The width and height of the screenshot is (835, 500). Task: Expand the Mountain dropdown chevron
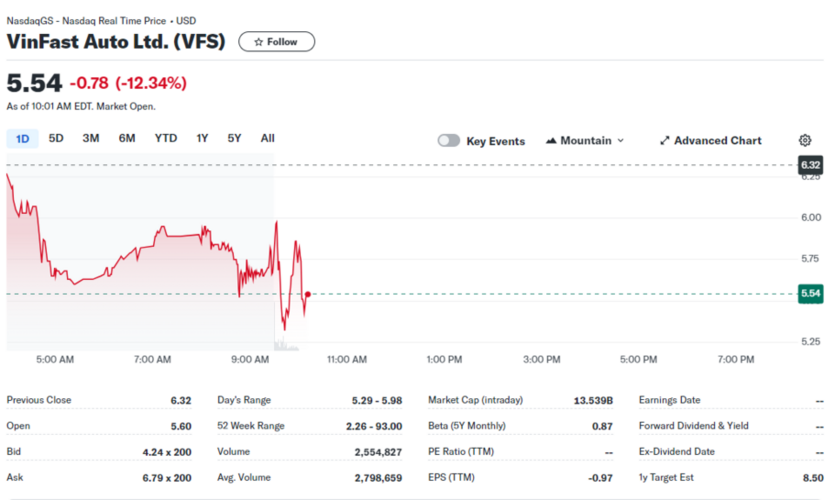[620, 141]
